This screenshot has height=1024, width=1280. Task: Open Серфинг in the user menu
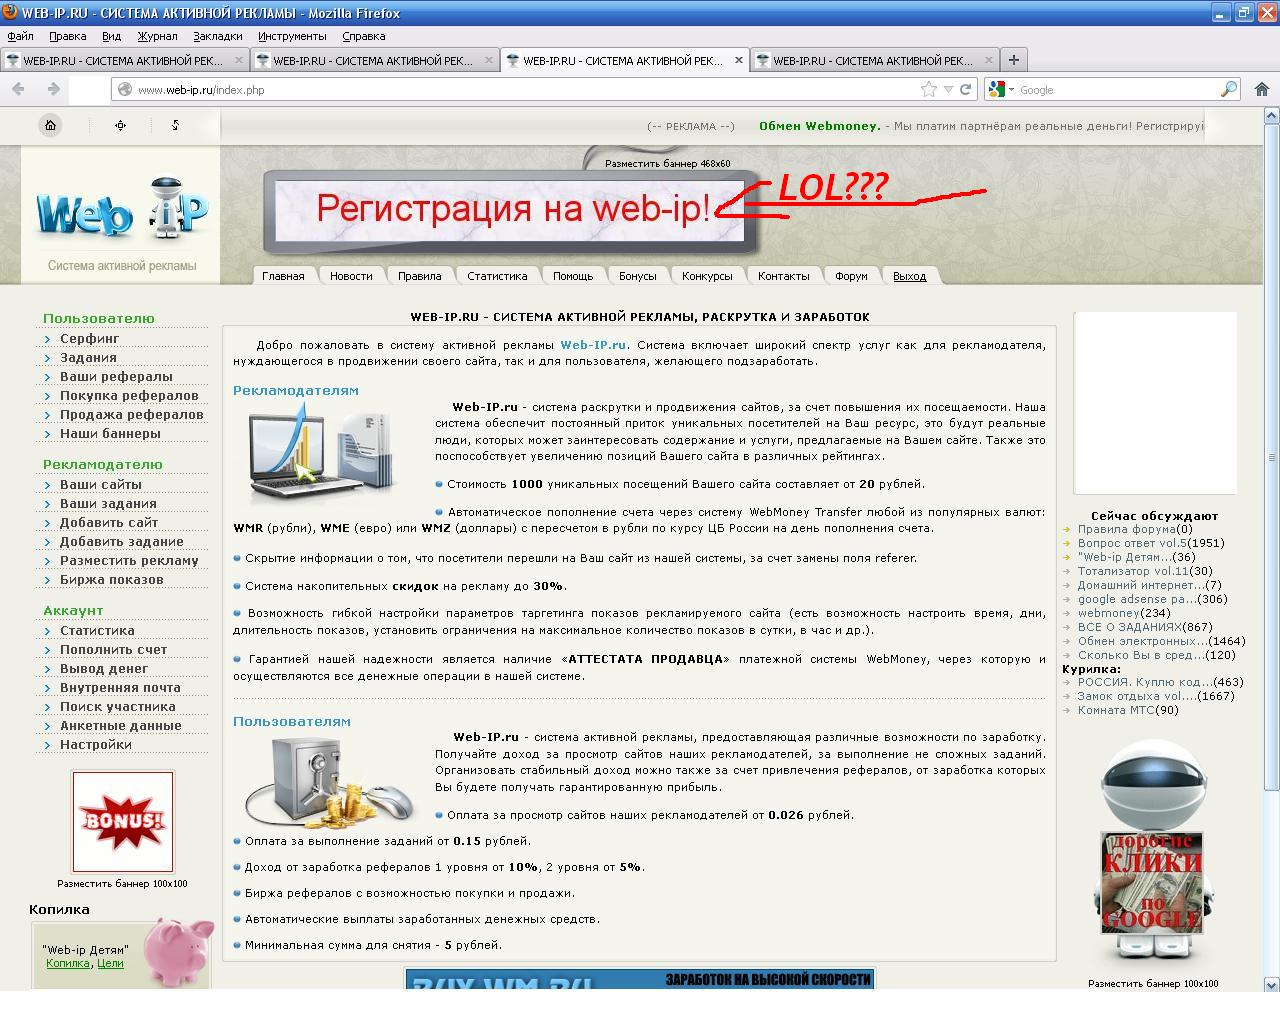click(x=90, y=339)
